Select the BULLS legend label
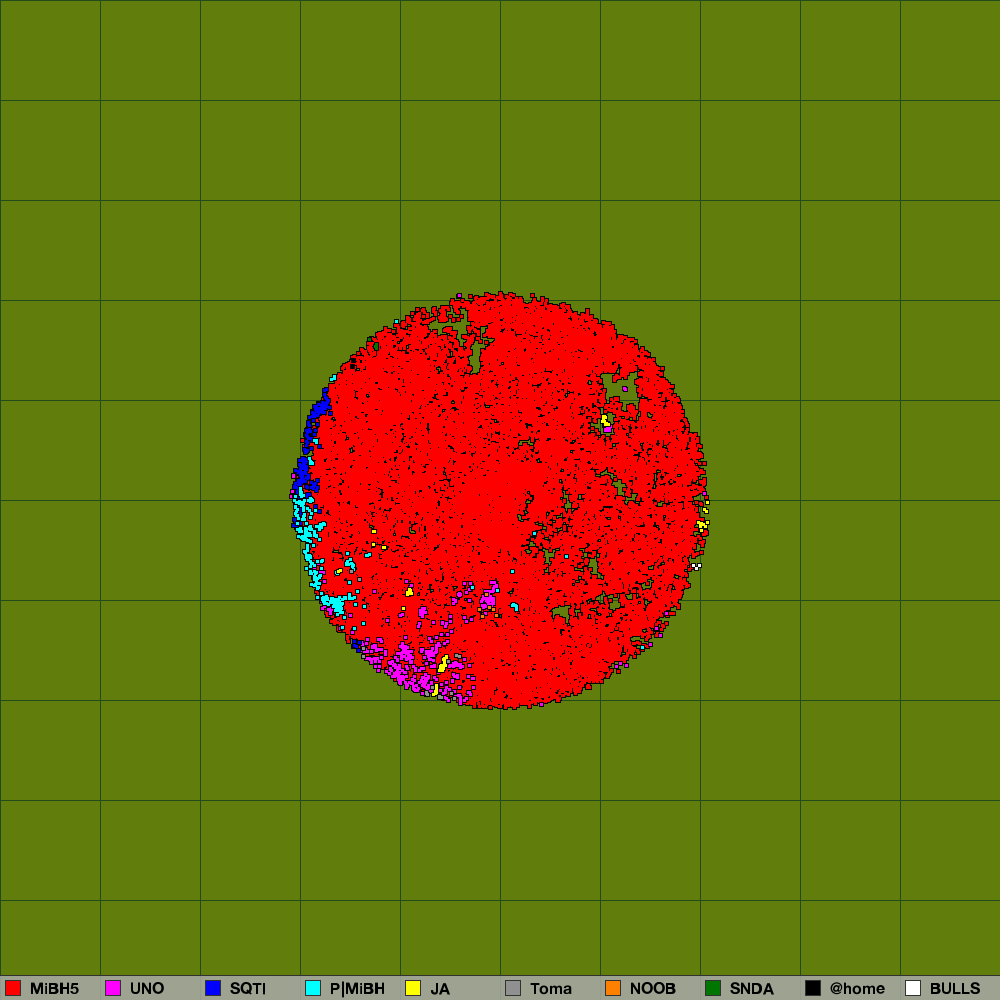1000x1000 pixels. (x=955, y=989)
